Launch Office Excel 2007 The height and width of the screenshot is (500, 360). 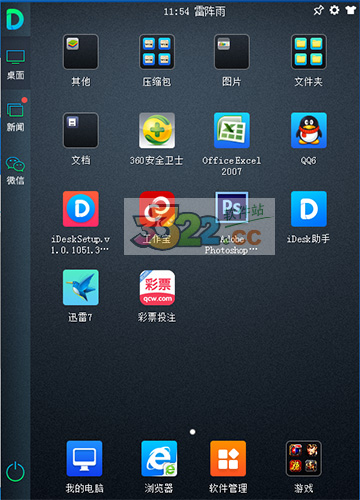[232, 130]
